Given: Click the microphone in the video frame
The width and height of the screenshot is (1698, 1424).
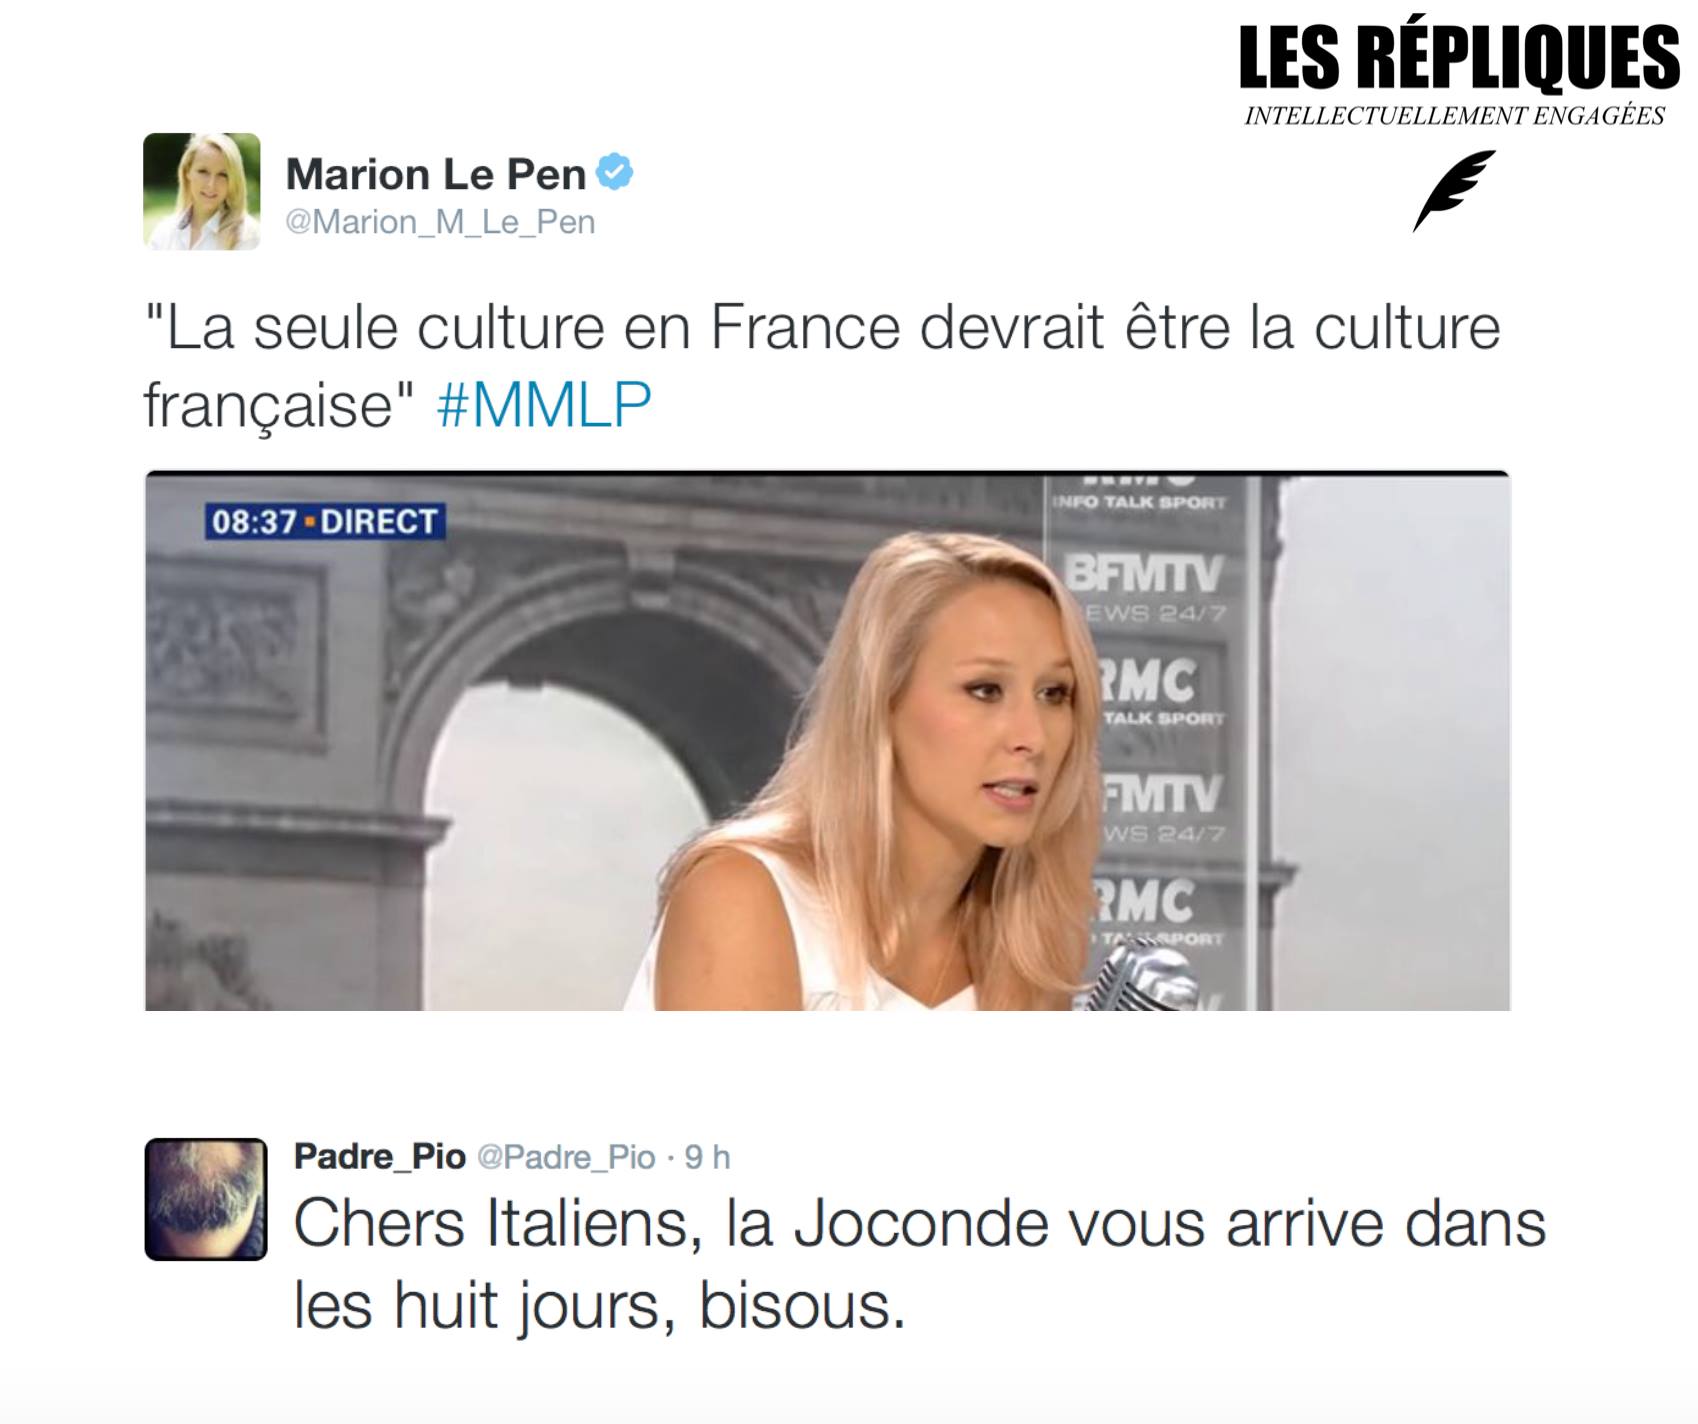Looking at the screenshot, I should click(x=1140, y=975).
